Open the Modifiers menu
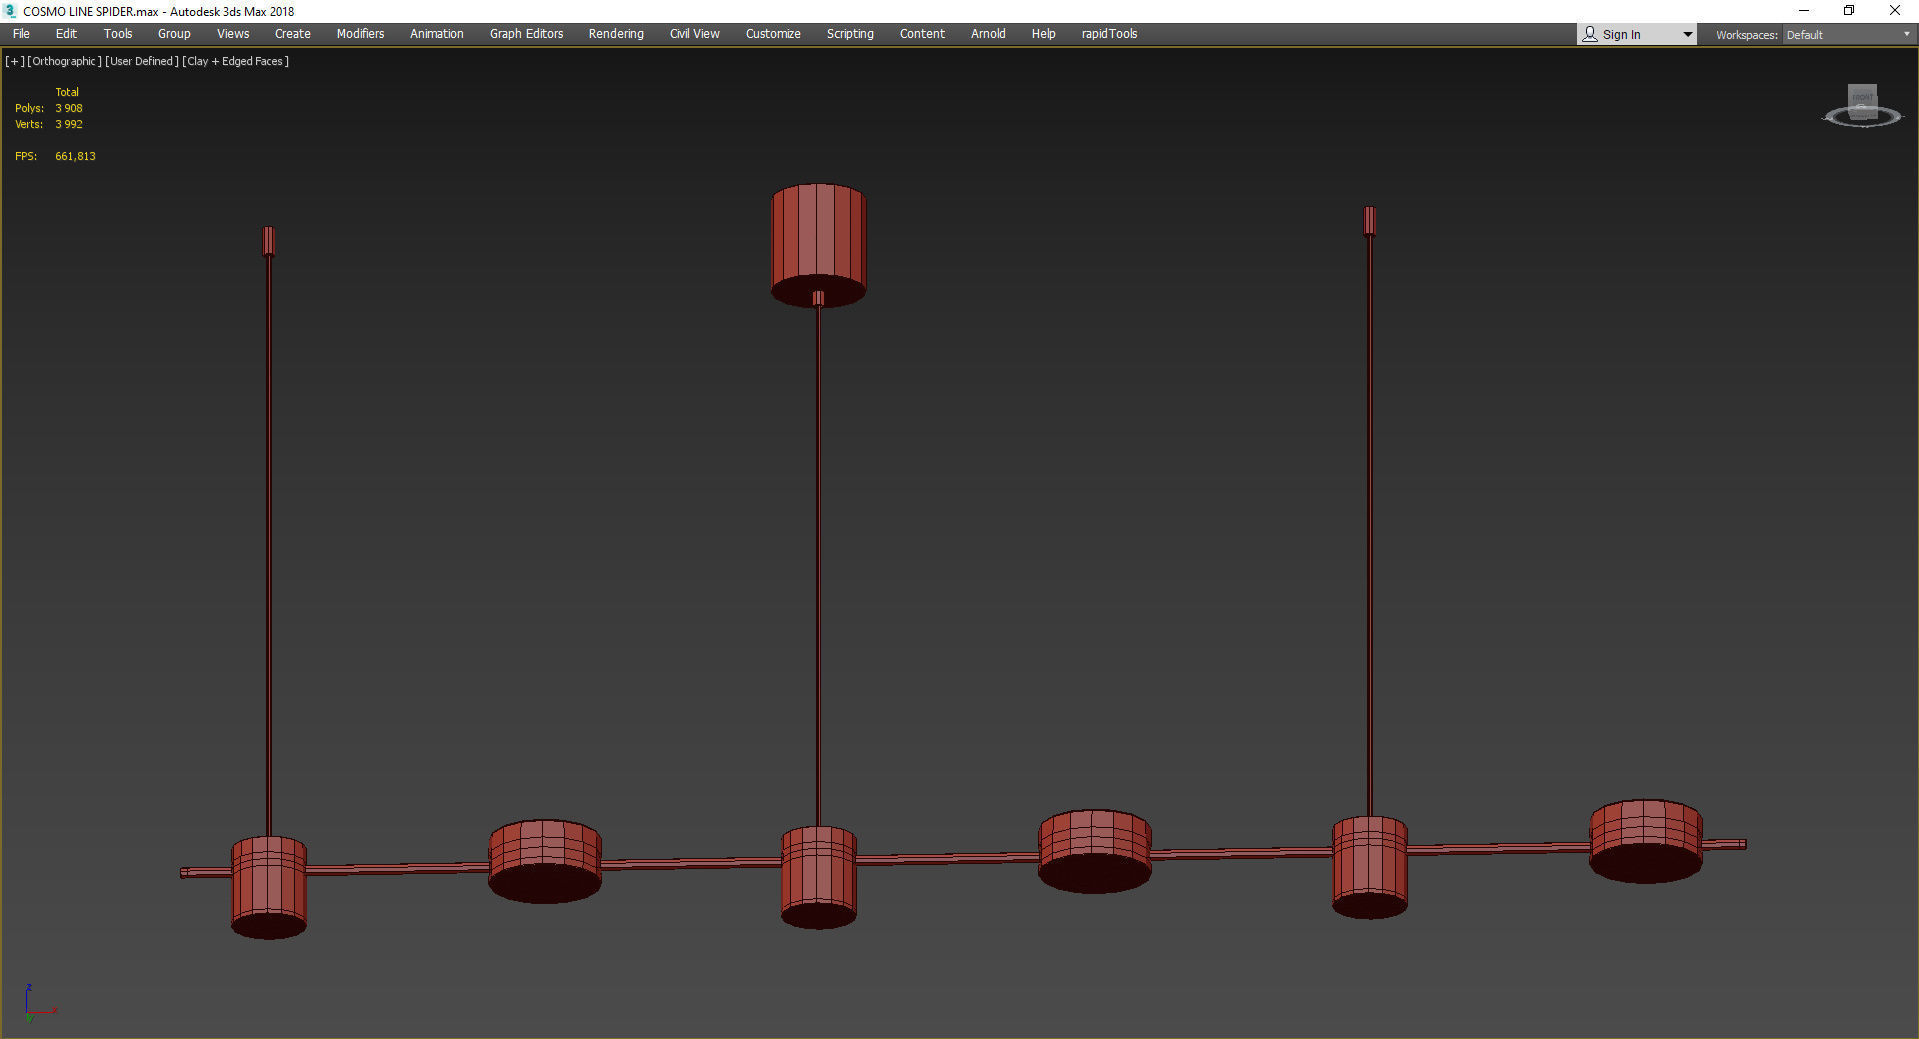The width and height of the screenshot is (1919, 1039). coord(360,34)
